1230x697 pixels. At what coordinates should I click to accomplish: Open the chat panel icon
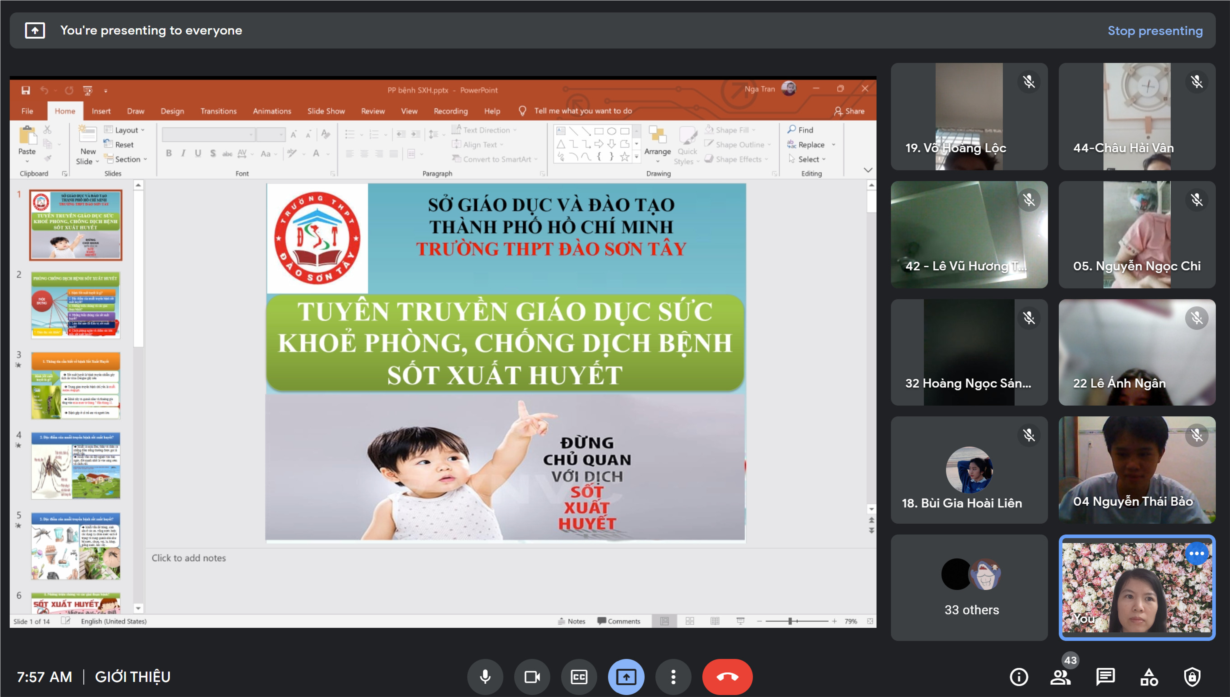[x=1105, y=677]
